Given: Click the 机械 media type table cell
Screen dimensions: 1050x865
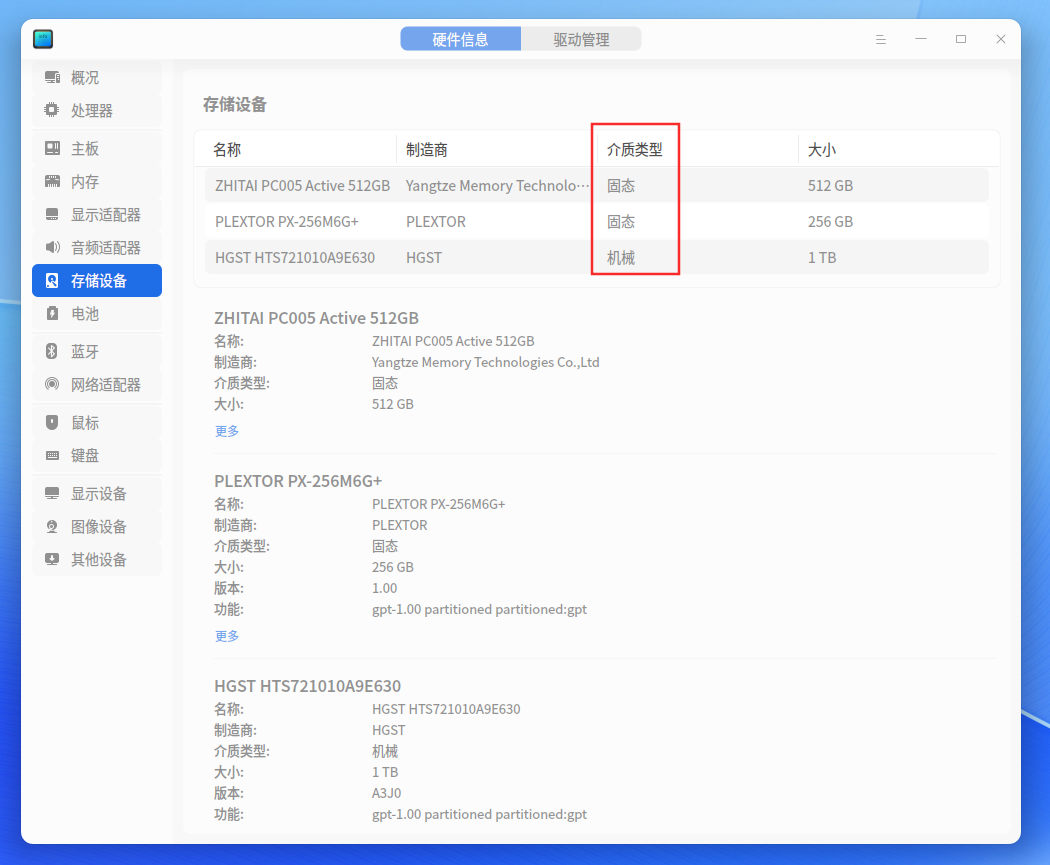Looking at the screenshot, I should (621, 258).
